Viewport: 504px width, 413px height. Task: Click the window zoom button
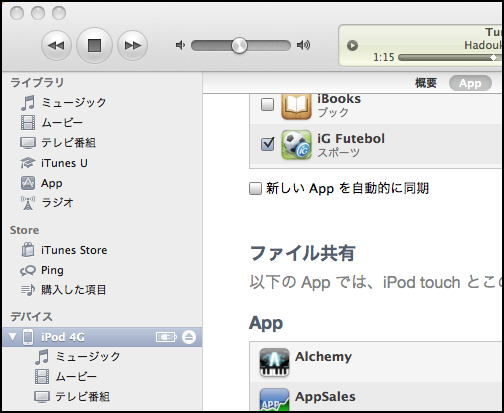[59, 13]
